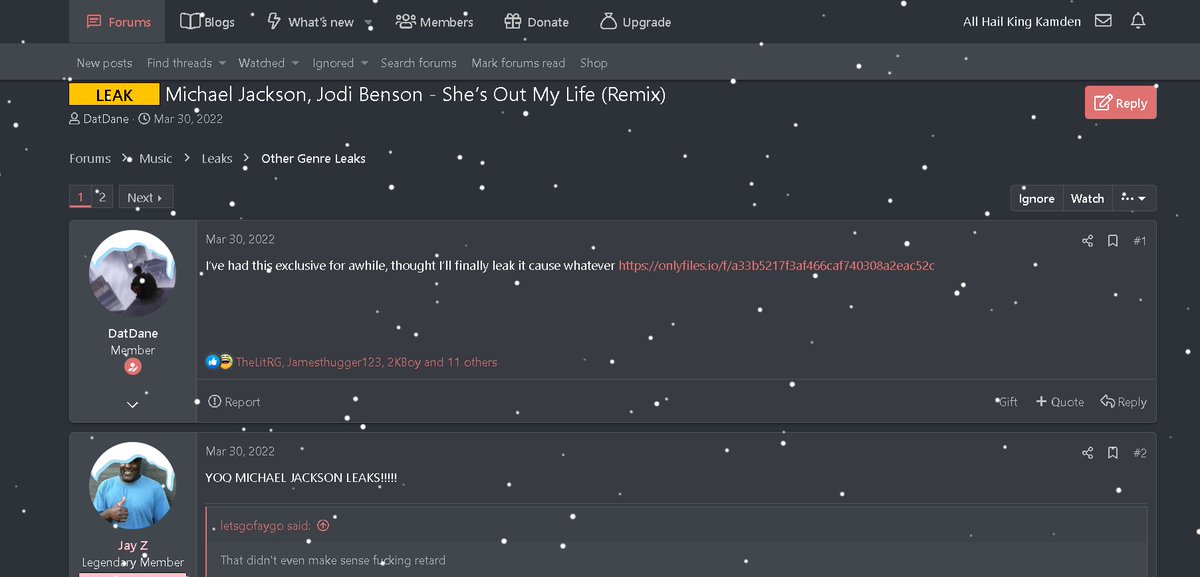The width and height of the screenshot is (1200, 577).
Task: Open the Forums tab
Action: [117, 22]
